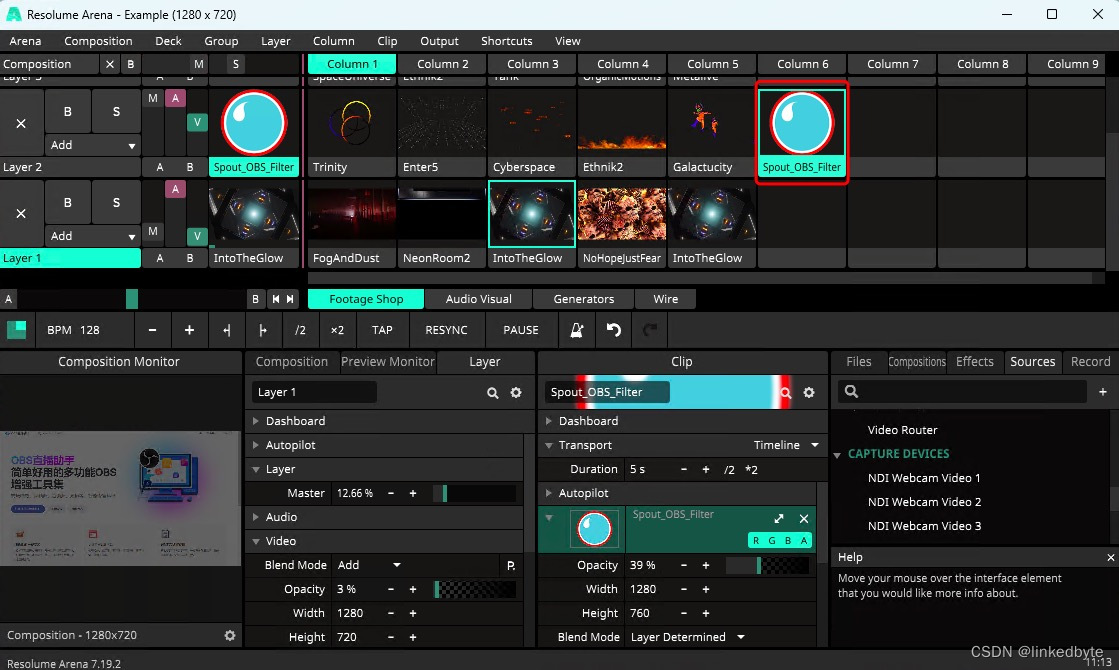Click search icon in Clip panel
Screen dimensions: 1119x670
(786, 392)
